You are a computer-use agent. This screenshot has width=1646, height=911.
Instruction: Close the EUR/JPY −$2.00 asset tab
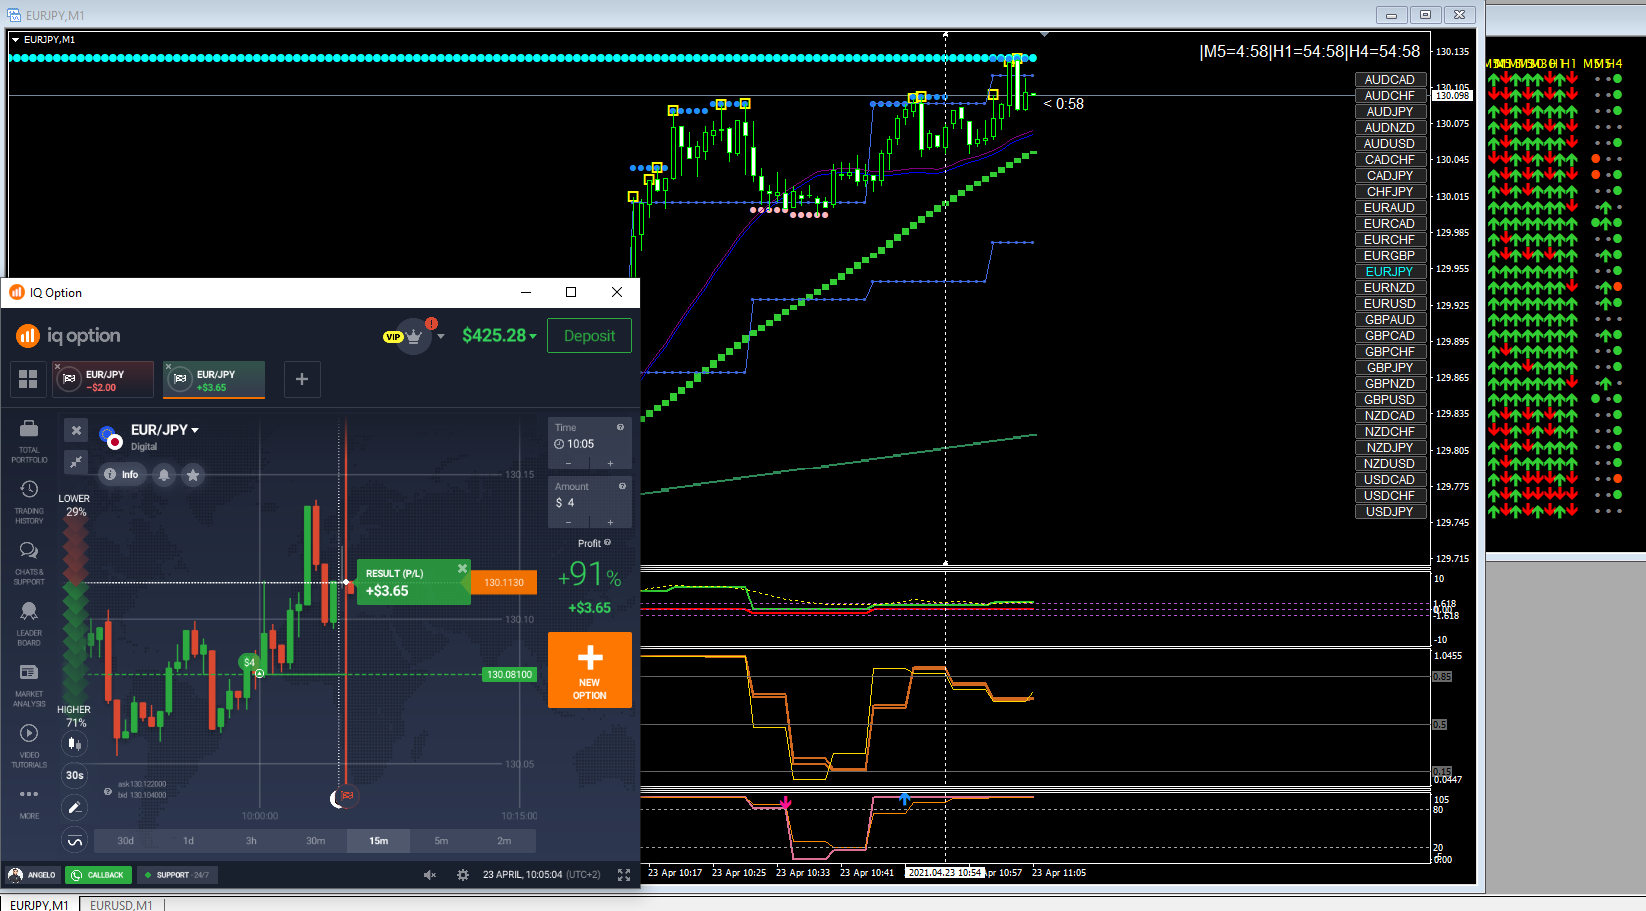(x=58, y=366)
